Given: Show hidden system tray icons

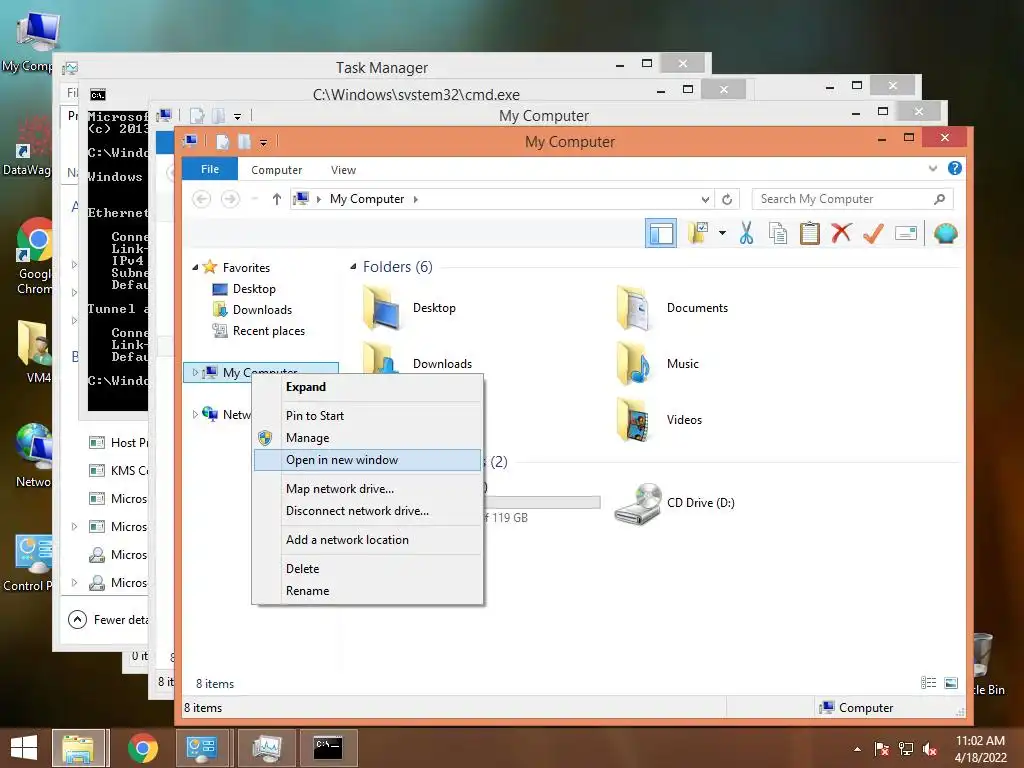Looking at the screenshot, I should 857,749.
